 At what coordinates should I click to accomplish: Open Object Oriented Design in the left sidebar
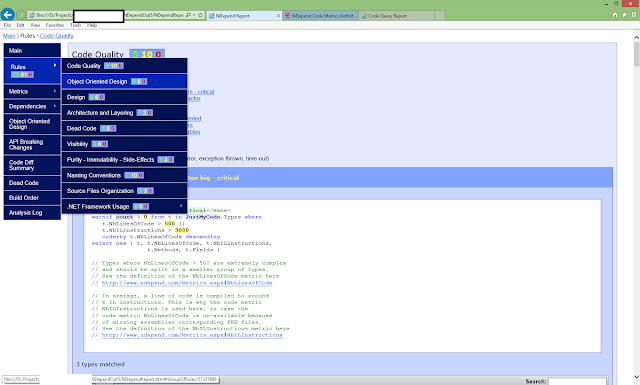point(32,124)
